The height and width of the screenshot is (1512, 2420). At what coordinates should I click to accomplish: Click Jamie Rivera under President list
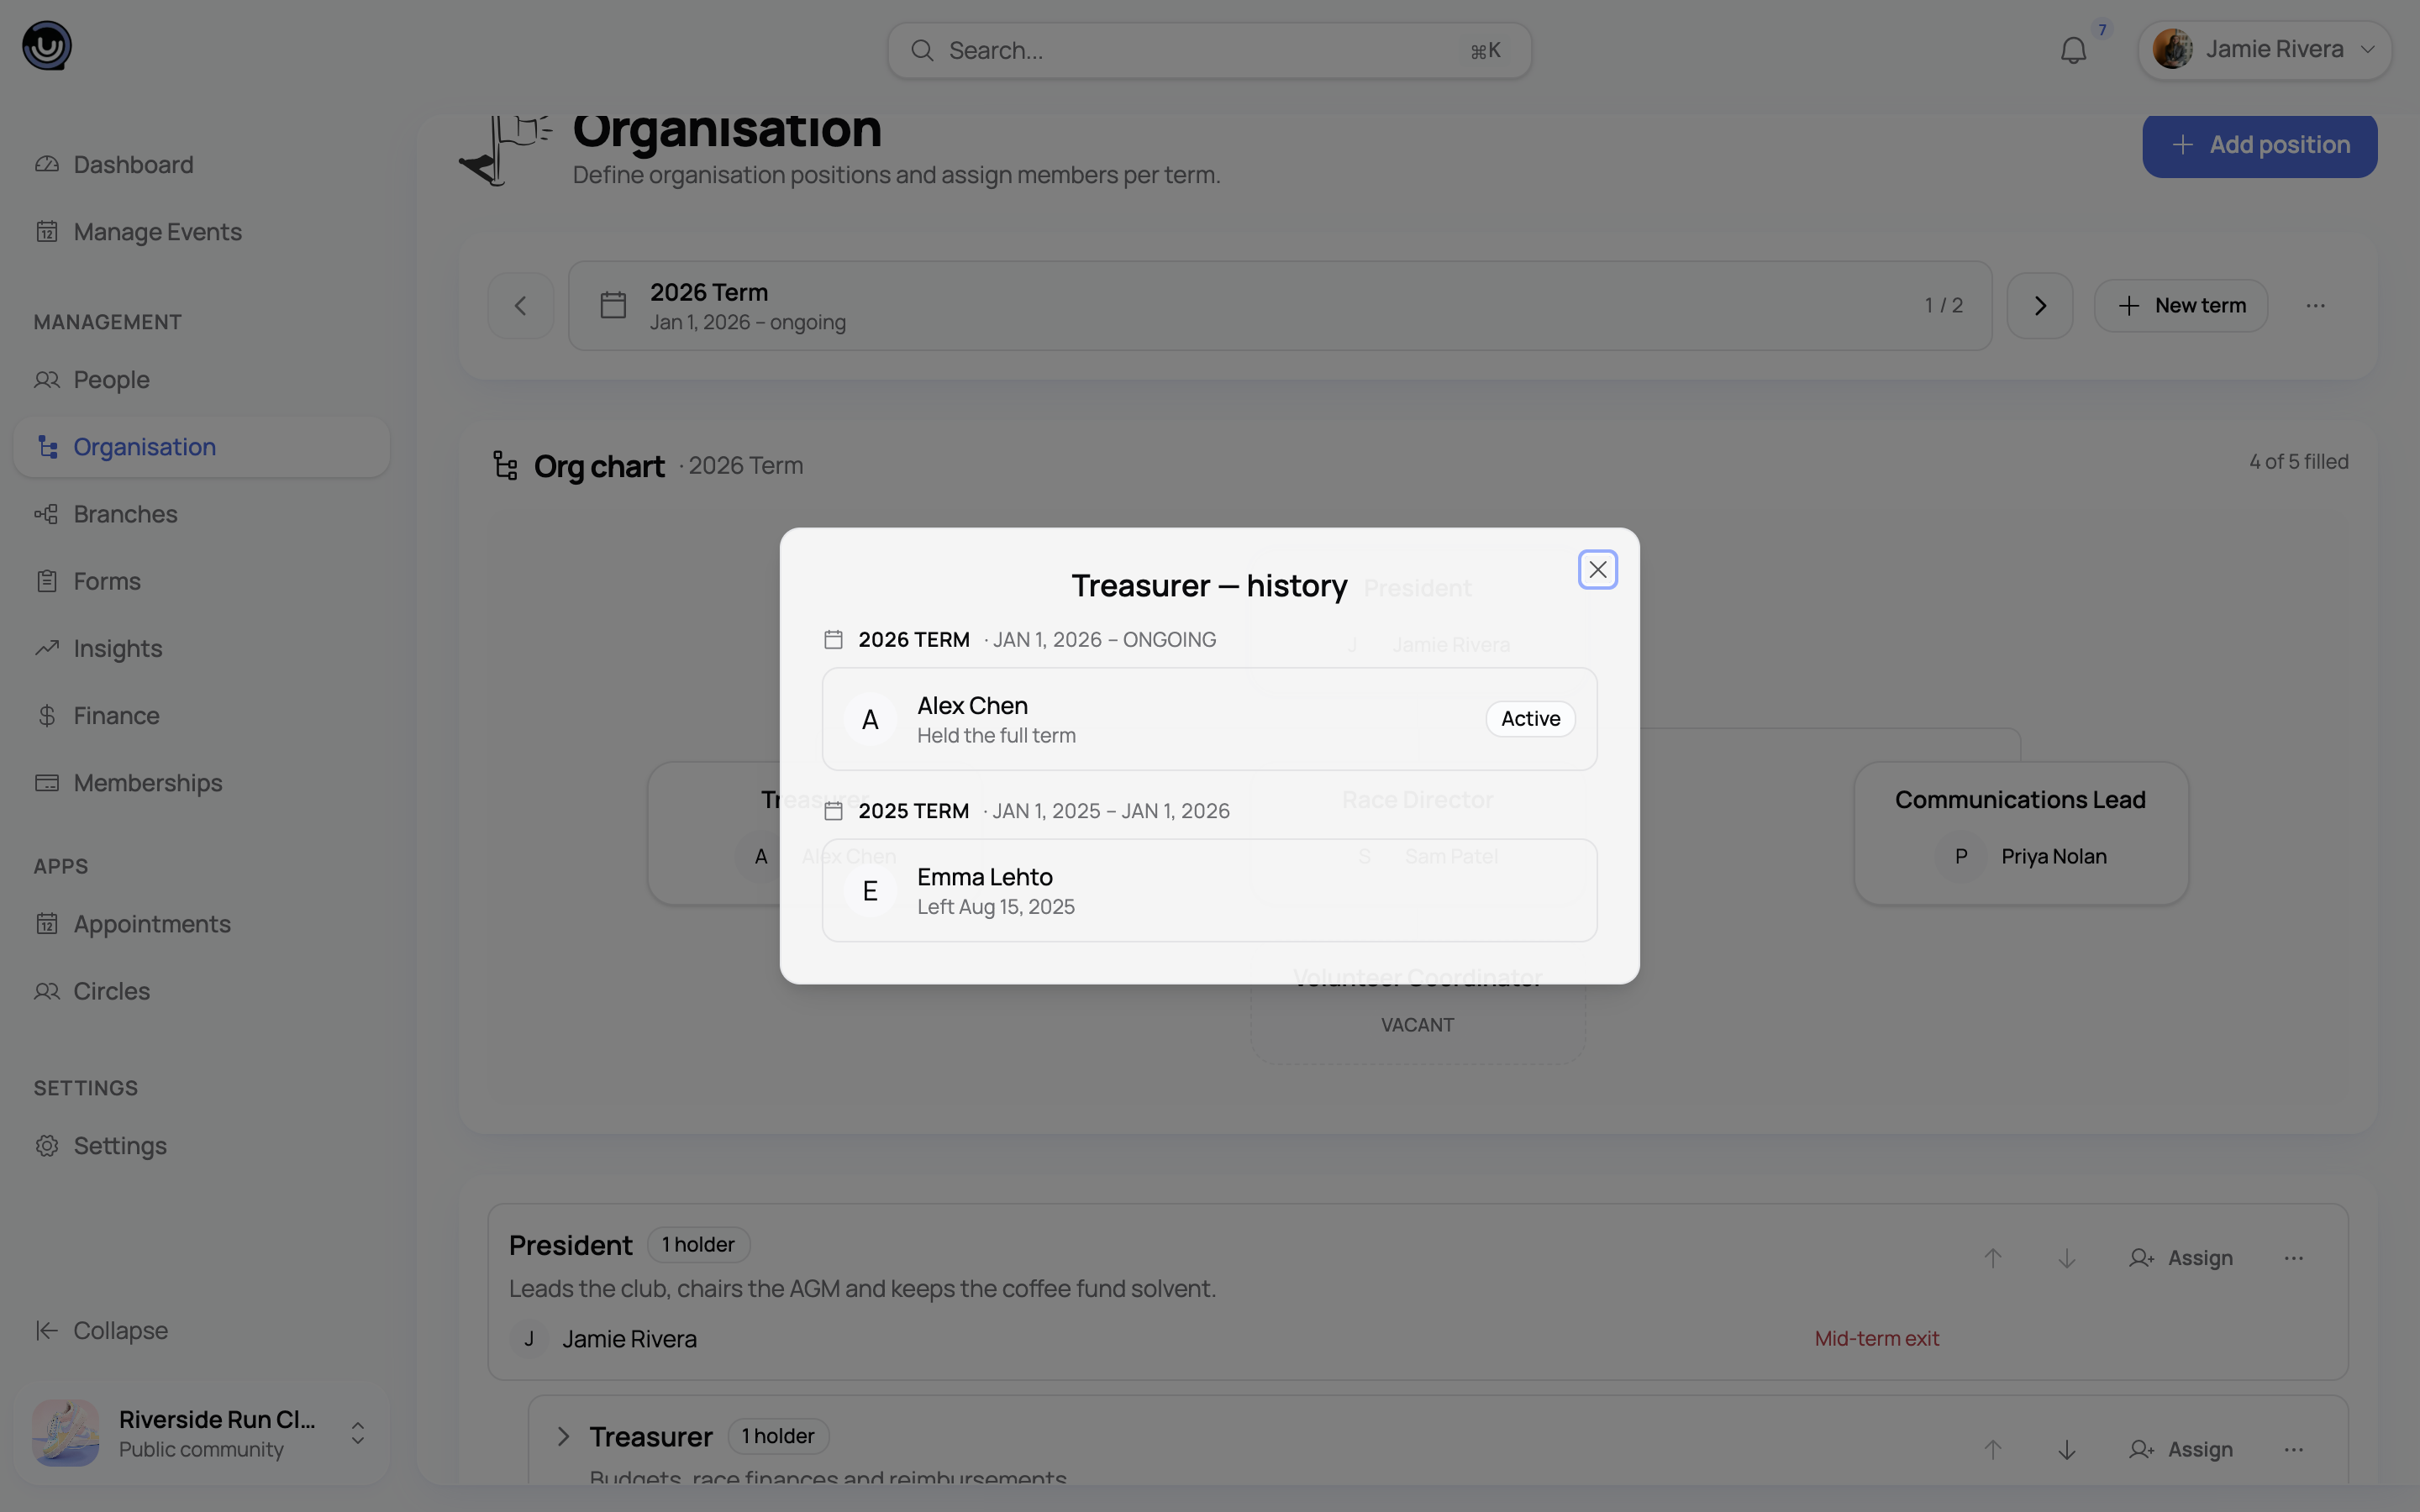pyautogui.click(x=629, y=1339)
